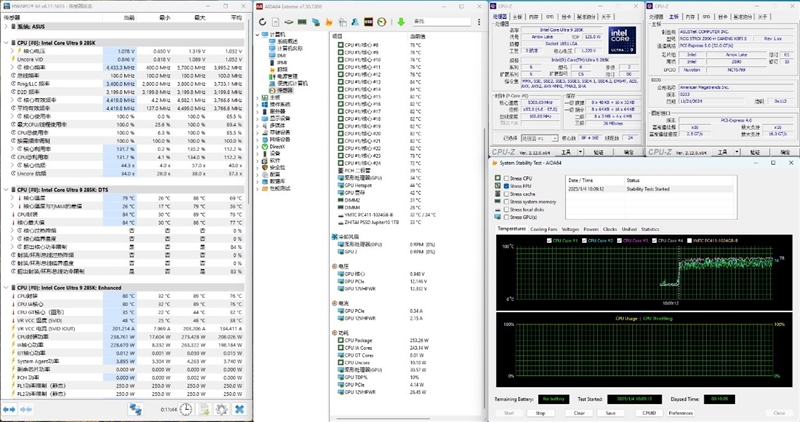This screenshot has width=800, height=422.
Task: Enable Stress GPU(s) checkbox
Action: point(507,217)
